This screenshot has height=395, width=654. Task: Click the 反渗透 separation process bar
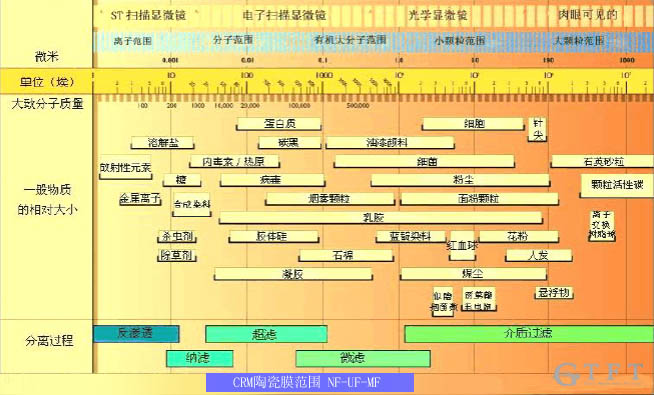(136, 334)
